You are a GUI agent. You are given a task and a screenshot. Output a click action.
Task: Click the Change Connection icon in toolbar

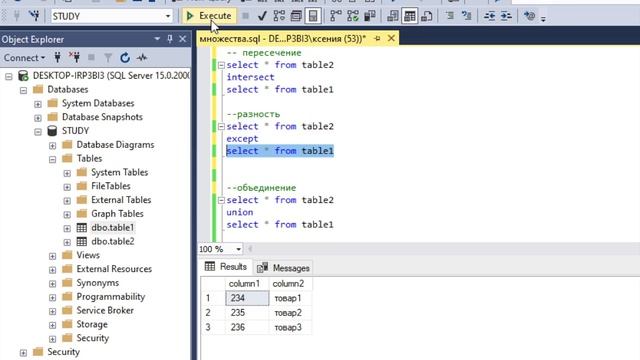34,16
